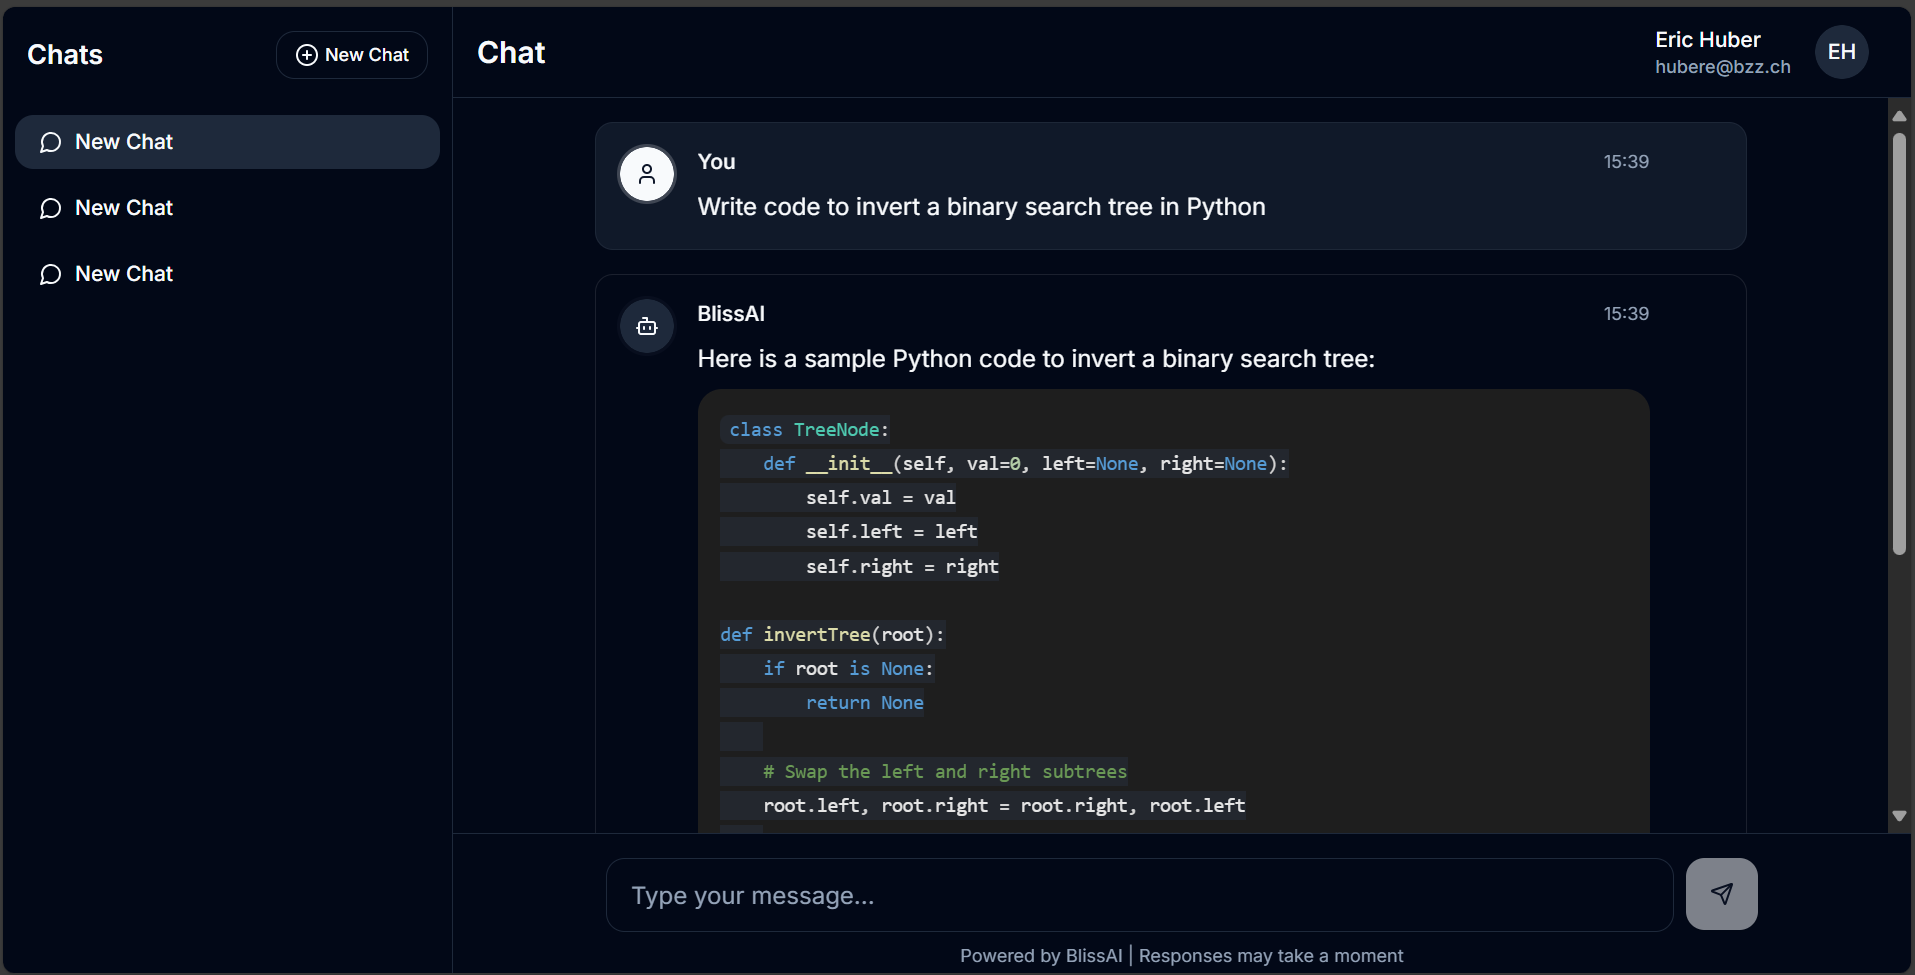Image resolution: width=1915 pixels, height=975 pixels.
Task: Click the user profile icon beside You
Action: coord(647,174)
